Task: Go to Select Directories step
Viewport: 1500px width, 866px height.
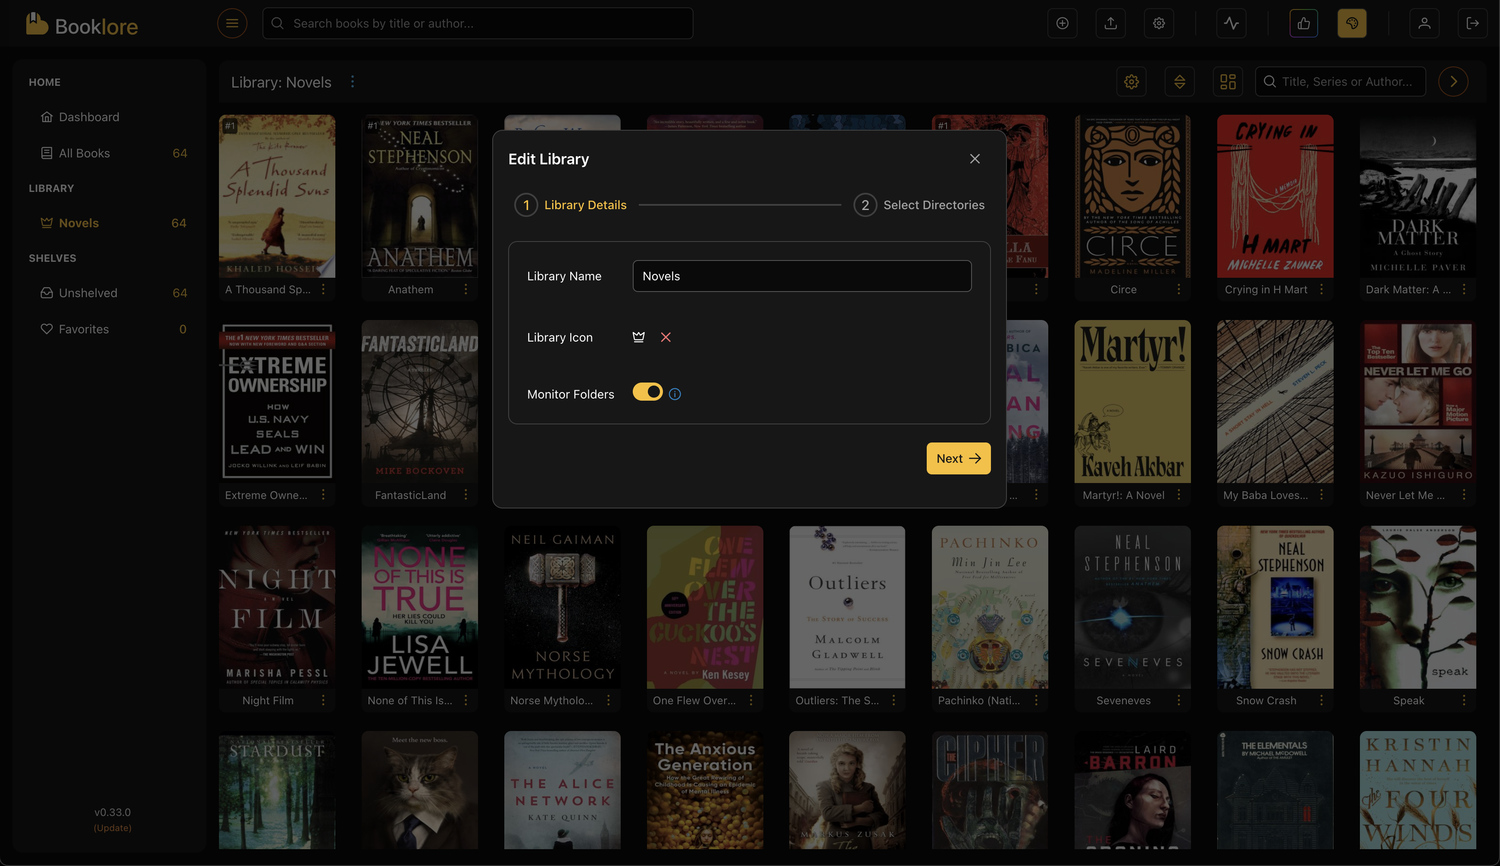Action: (919, 205)
